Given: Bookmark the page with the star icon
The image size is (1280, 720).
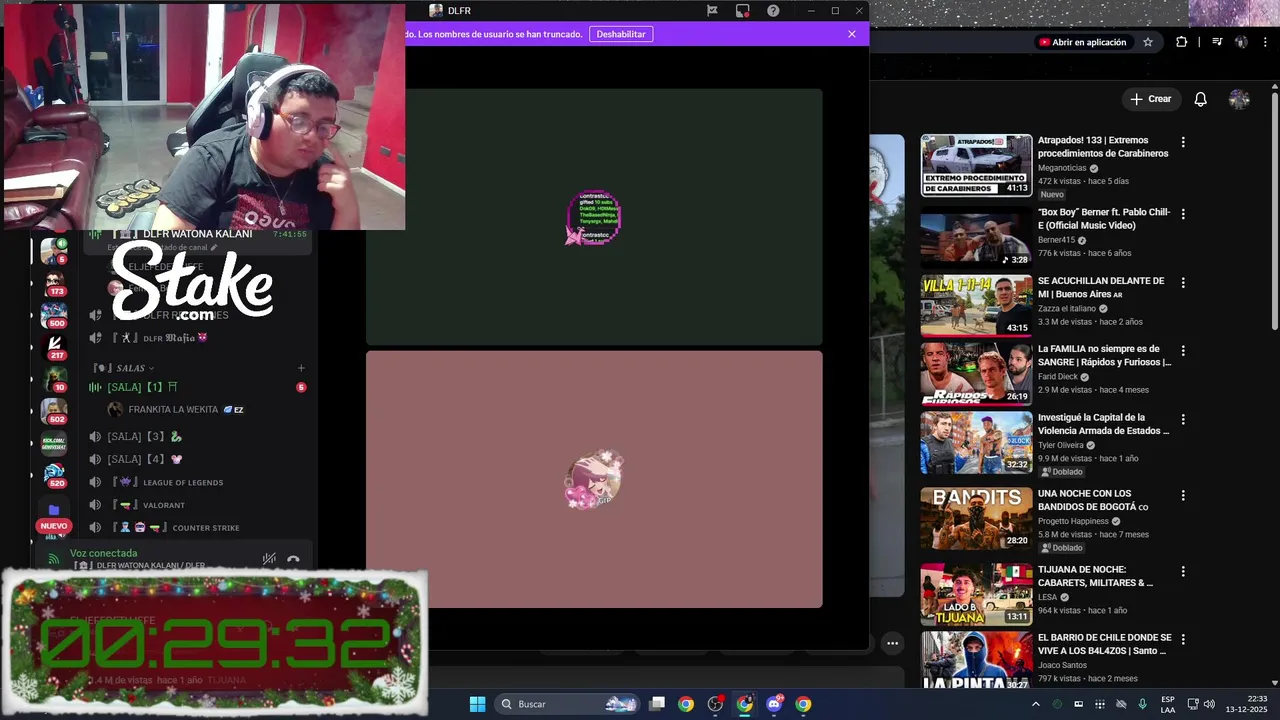Looking at the screenshot, I should pyautogui.click(x=1148, y=42).
